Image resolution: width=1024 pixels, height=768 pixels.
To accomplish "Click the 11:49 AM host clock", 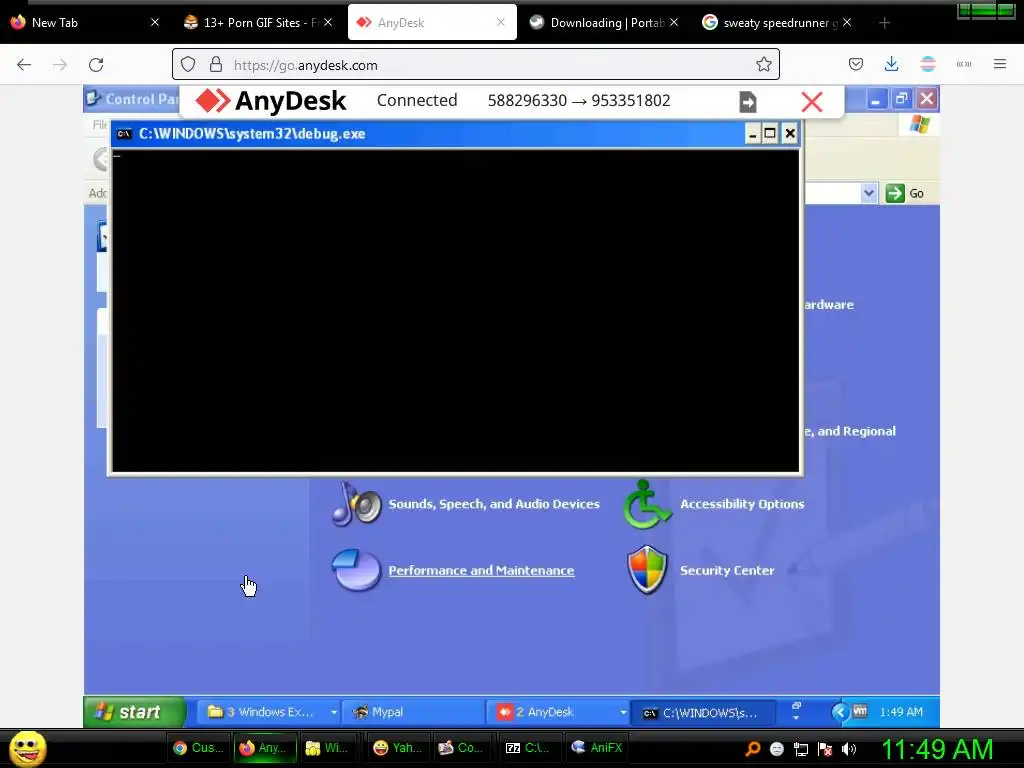I will (936, 750).
